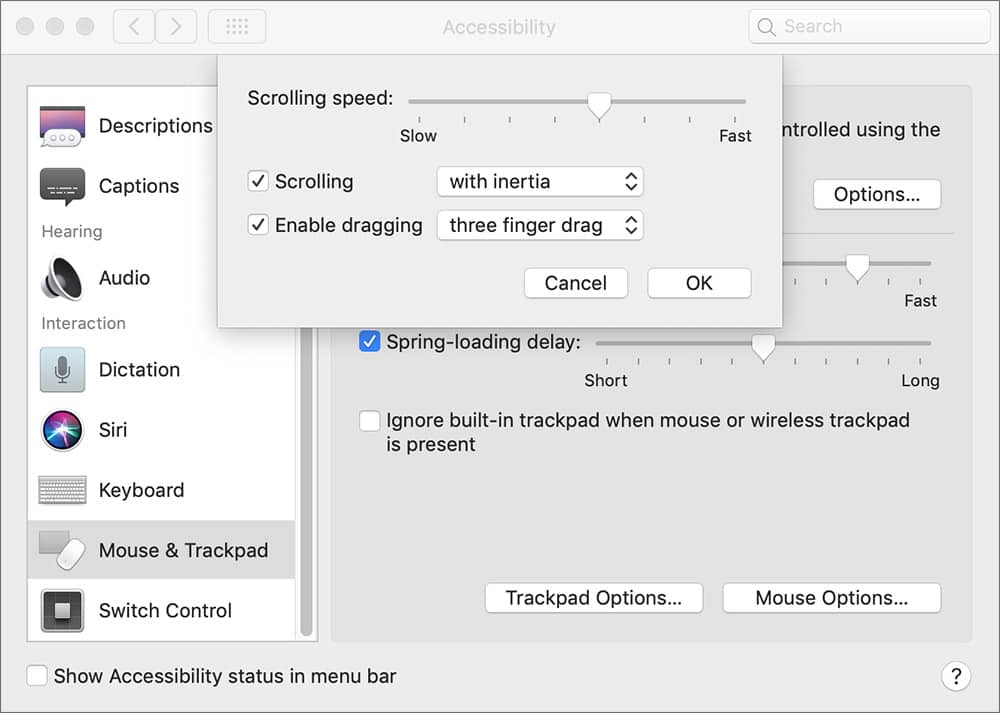The width and height of the screenshot is (1000, 713).
Task: Open Trackpad Options dialog
Action: (x=593, y=597)
